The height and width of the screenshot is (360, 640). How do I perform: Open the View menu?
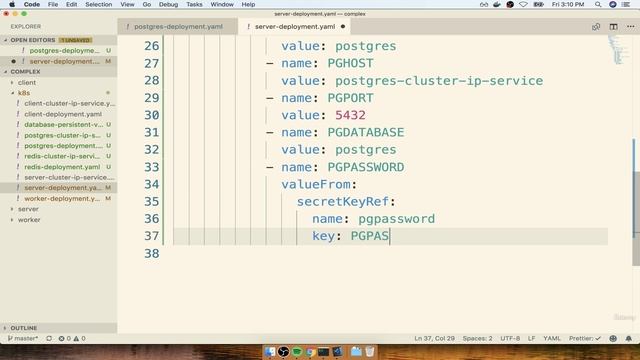[x=127, y=4]
